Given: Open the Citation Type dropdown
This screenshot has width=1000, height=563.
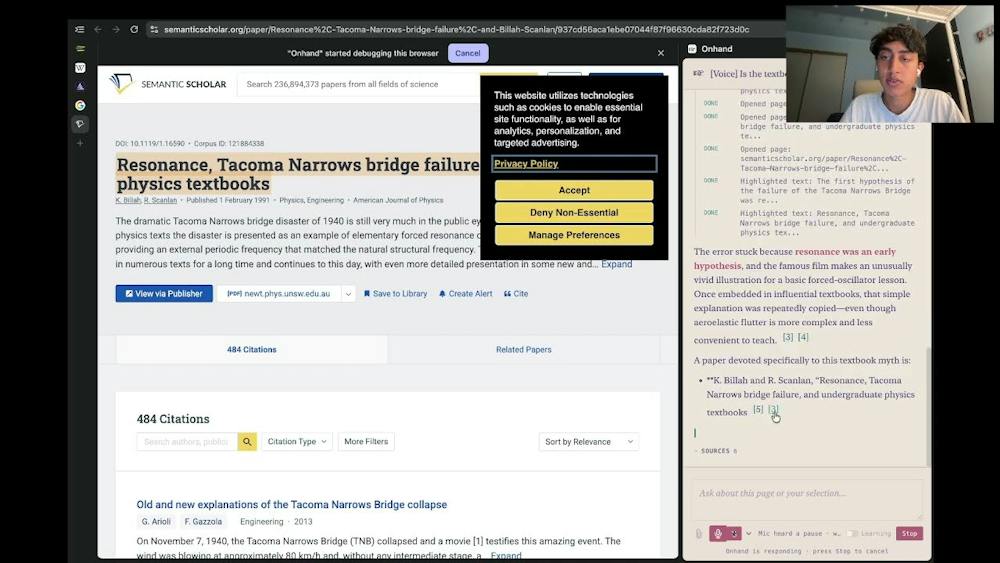Looking at the screenshot, I should (x=297, y=441).
